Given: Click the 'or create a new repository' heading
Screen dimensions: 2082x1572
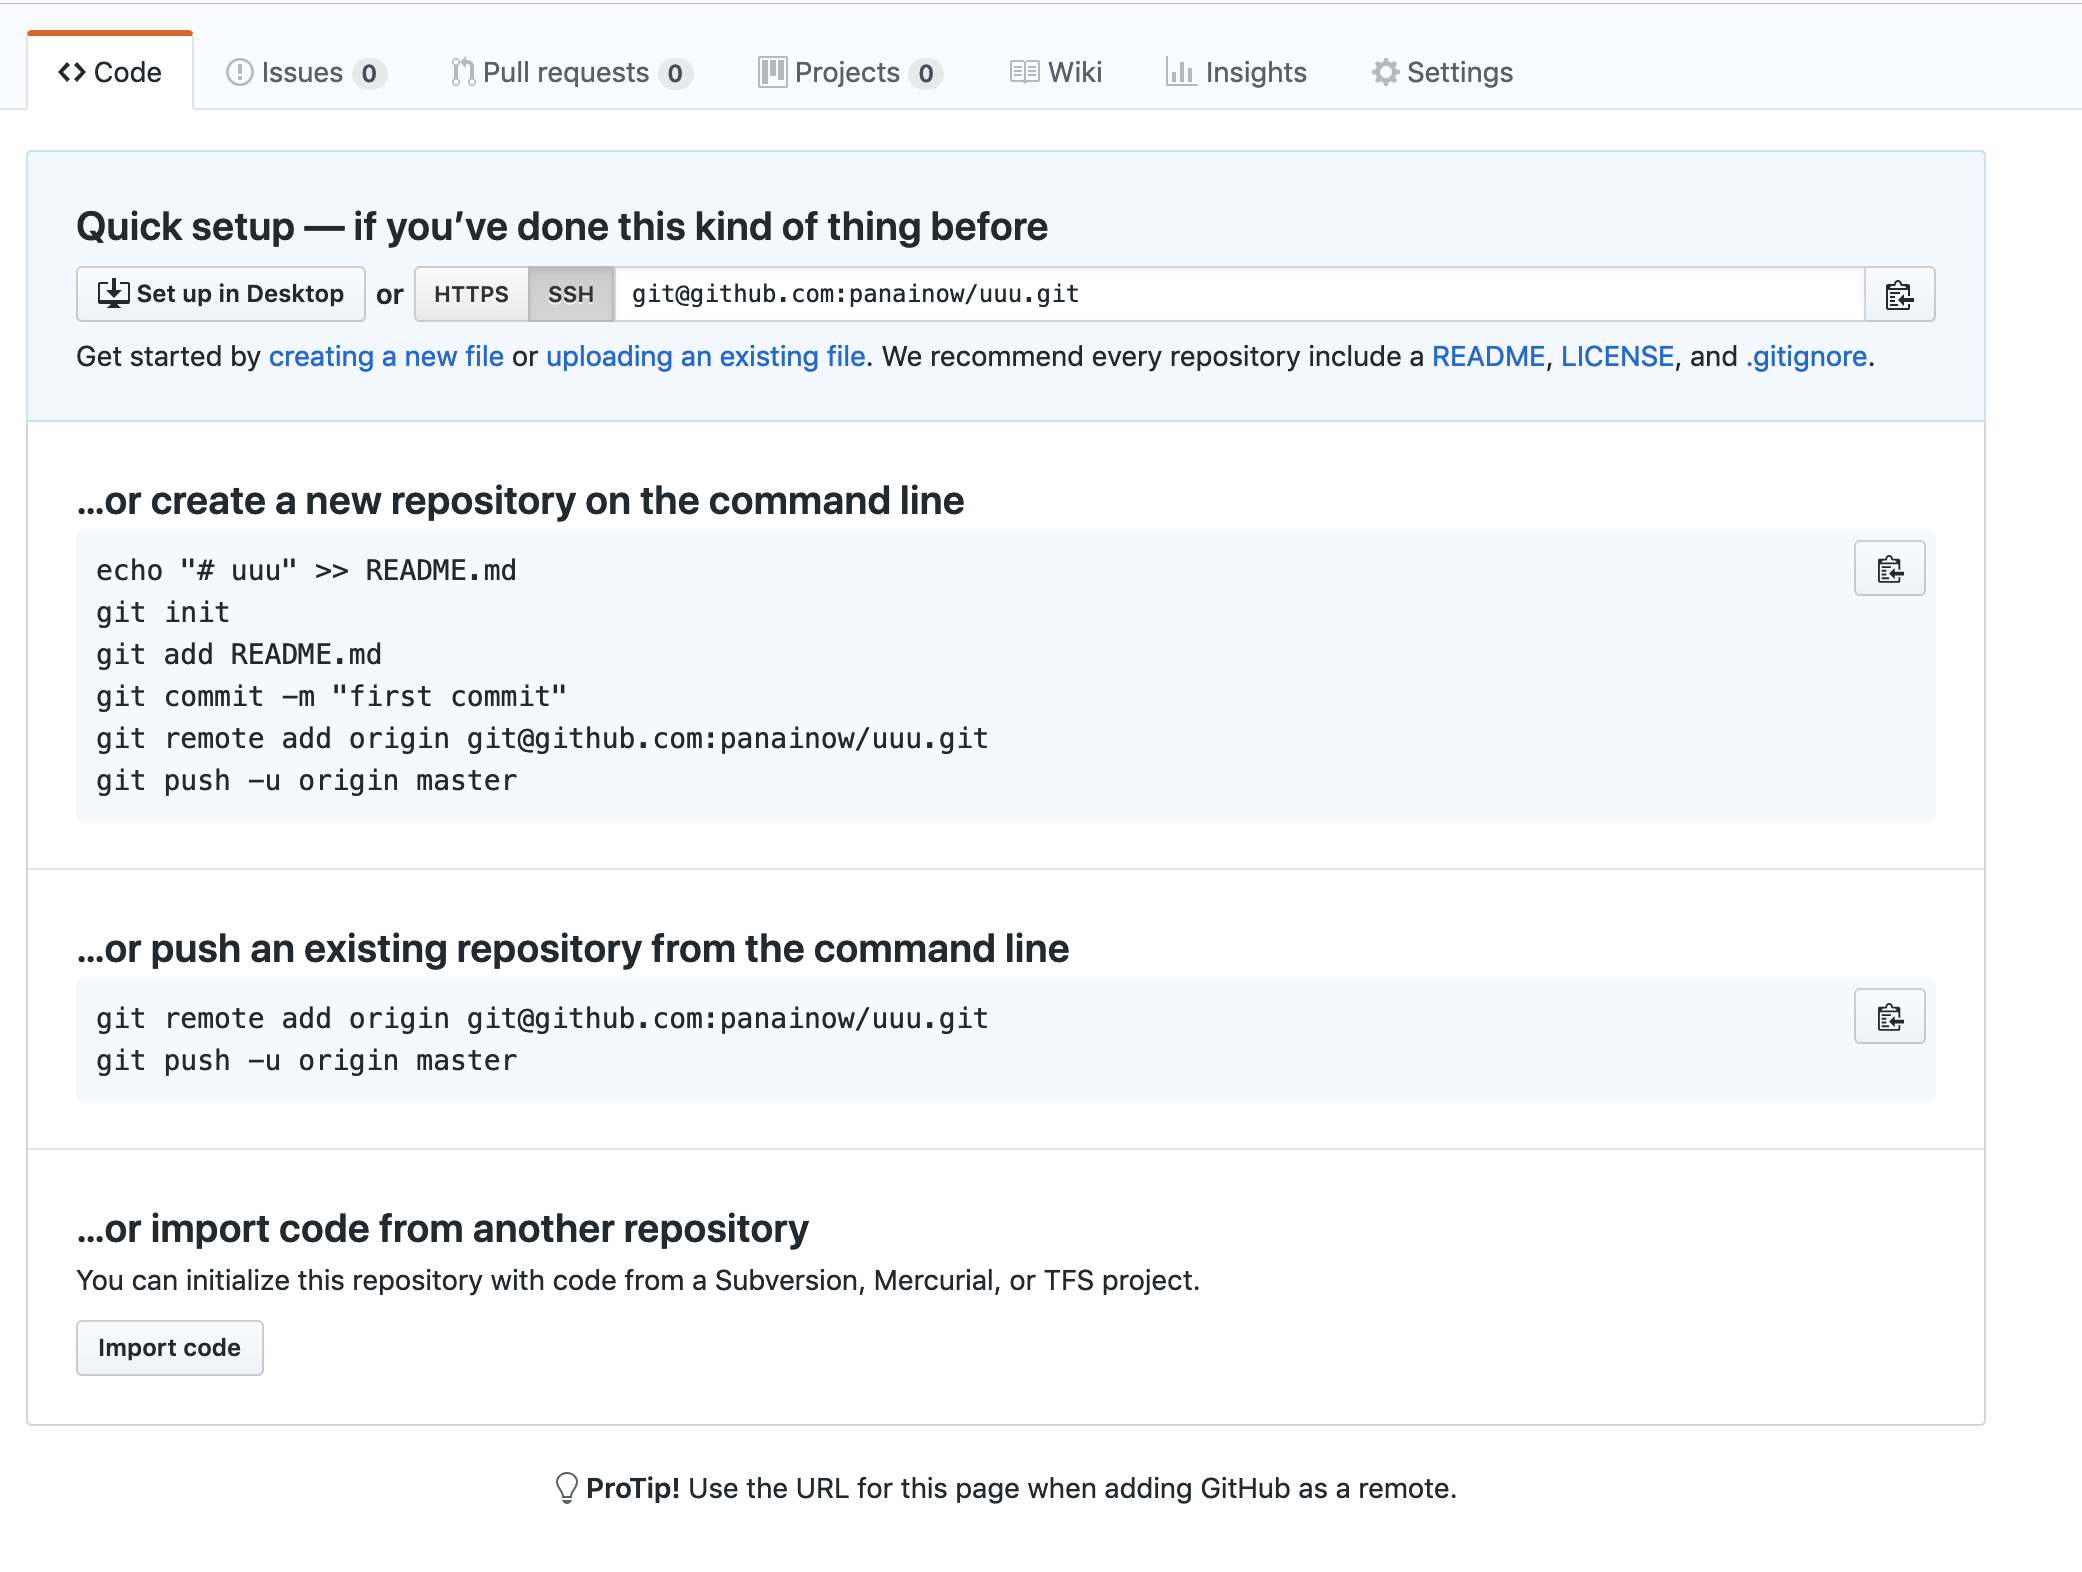Looking at the screenshot, I should tap(520, 501).
